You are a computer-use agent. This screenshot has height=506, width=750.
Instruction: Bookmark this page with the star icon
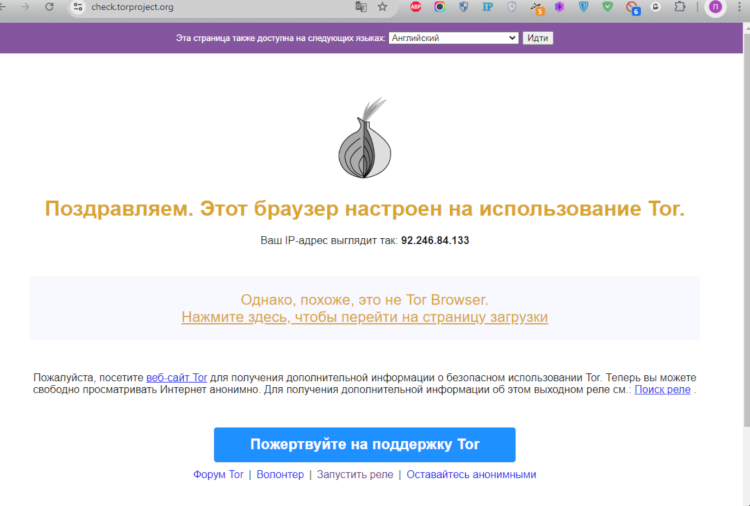tap(382, 7)
